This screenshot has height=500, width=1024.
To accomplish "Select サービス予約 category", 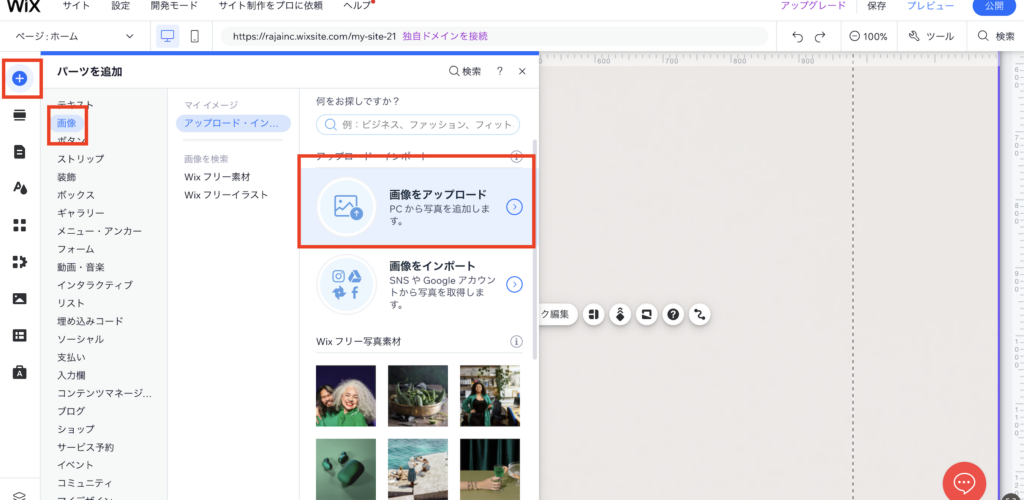I will [86, 447].
